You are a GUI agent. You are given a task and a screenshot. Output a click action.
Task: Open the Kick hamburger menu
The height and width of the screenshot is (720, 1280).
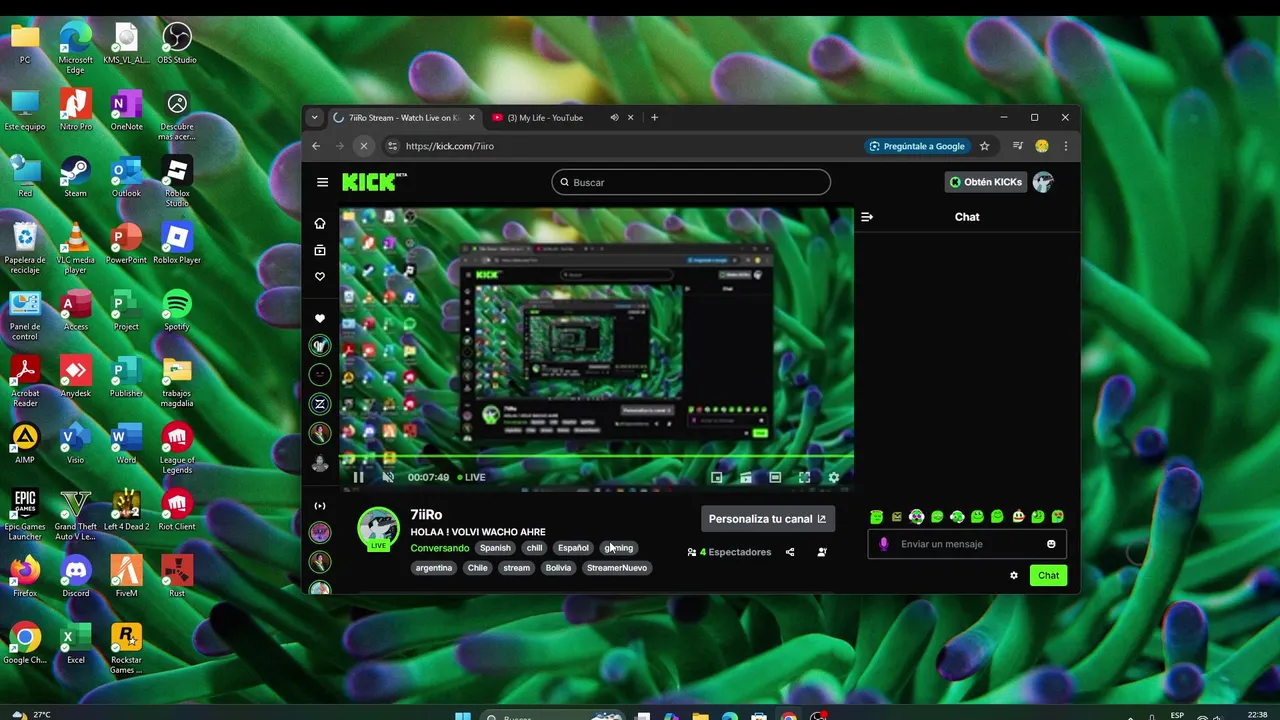pyautogui.click(x=322, y=182)
